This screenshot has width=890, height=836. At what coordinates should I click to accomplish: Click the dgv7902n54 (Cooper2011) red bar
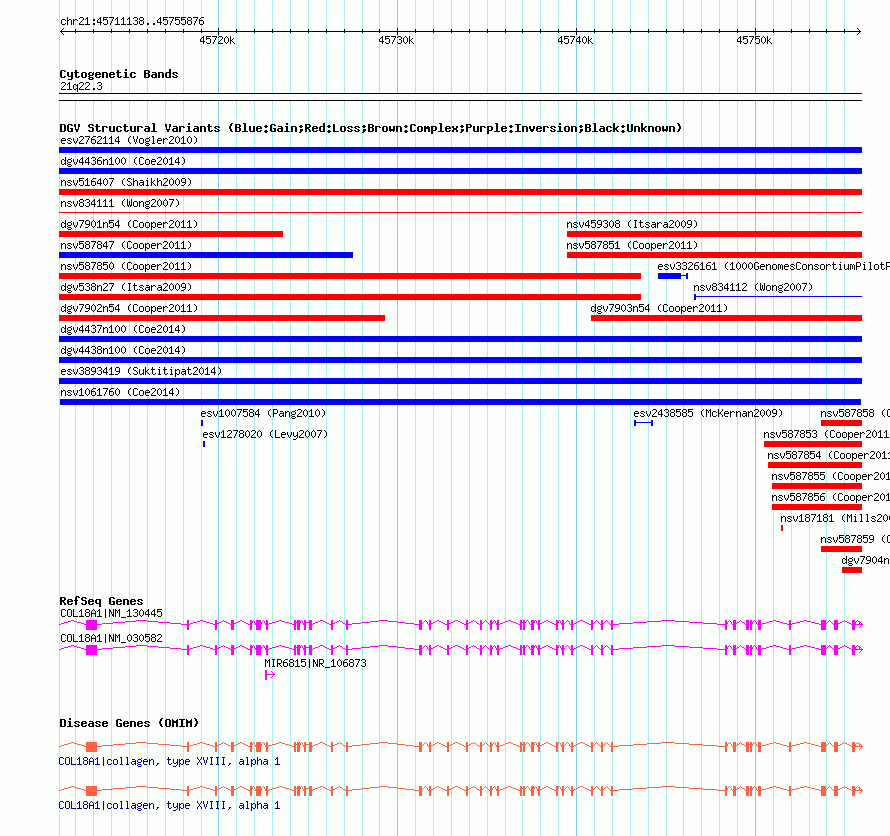[222, 318]
